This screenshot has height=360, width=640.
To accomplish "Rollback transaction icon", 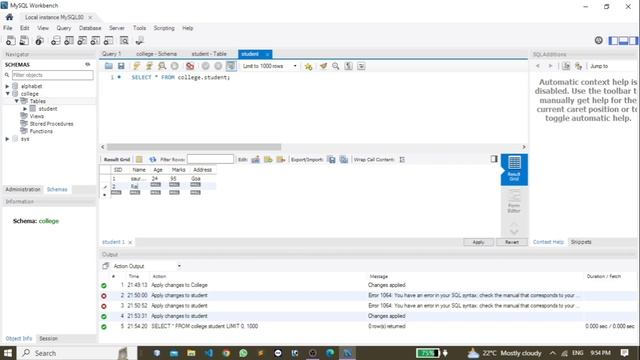I will (x=218, y=66).
